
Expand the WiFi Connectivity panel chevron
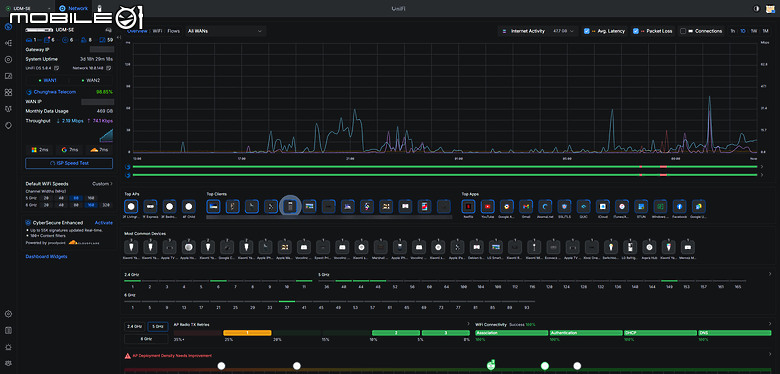click(x=770, y=324)
